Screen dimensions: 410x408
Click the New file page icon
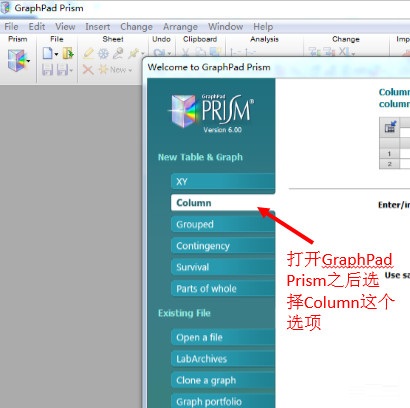[47, 53]
